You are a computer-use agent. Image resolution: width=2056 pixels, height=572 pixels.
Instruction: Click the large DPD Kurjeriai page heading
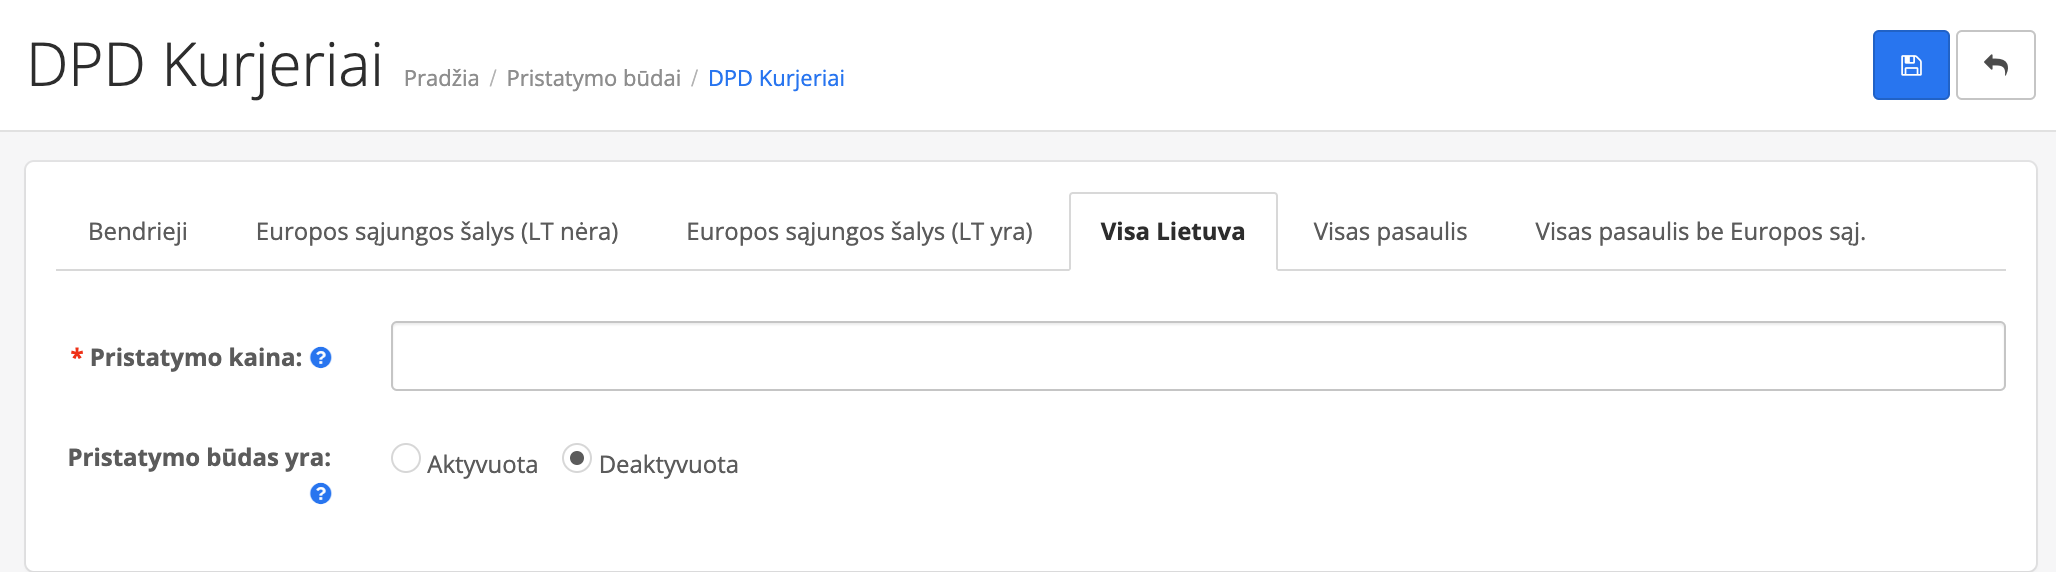click(x=205, y=66)
